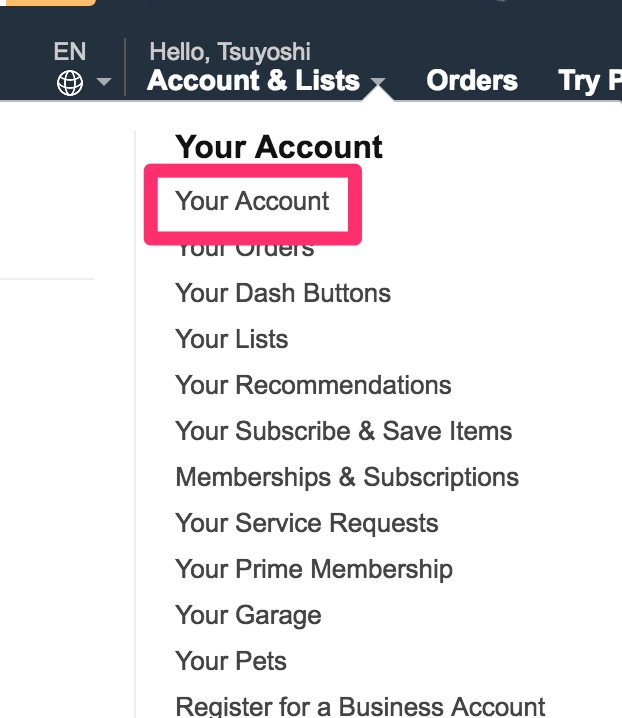View Your Recommendations

click(313, 385)
